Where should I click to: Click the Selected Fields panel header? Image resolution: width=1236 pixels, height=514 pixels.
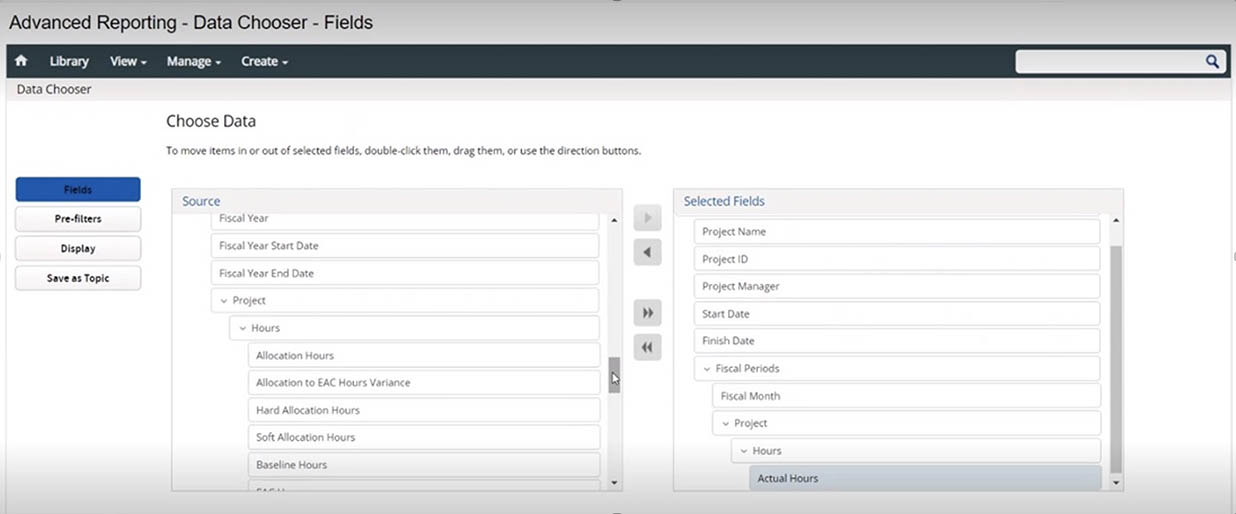[898, 201]
